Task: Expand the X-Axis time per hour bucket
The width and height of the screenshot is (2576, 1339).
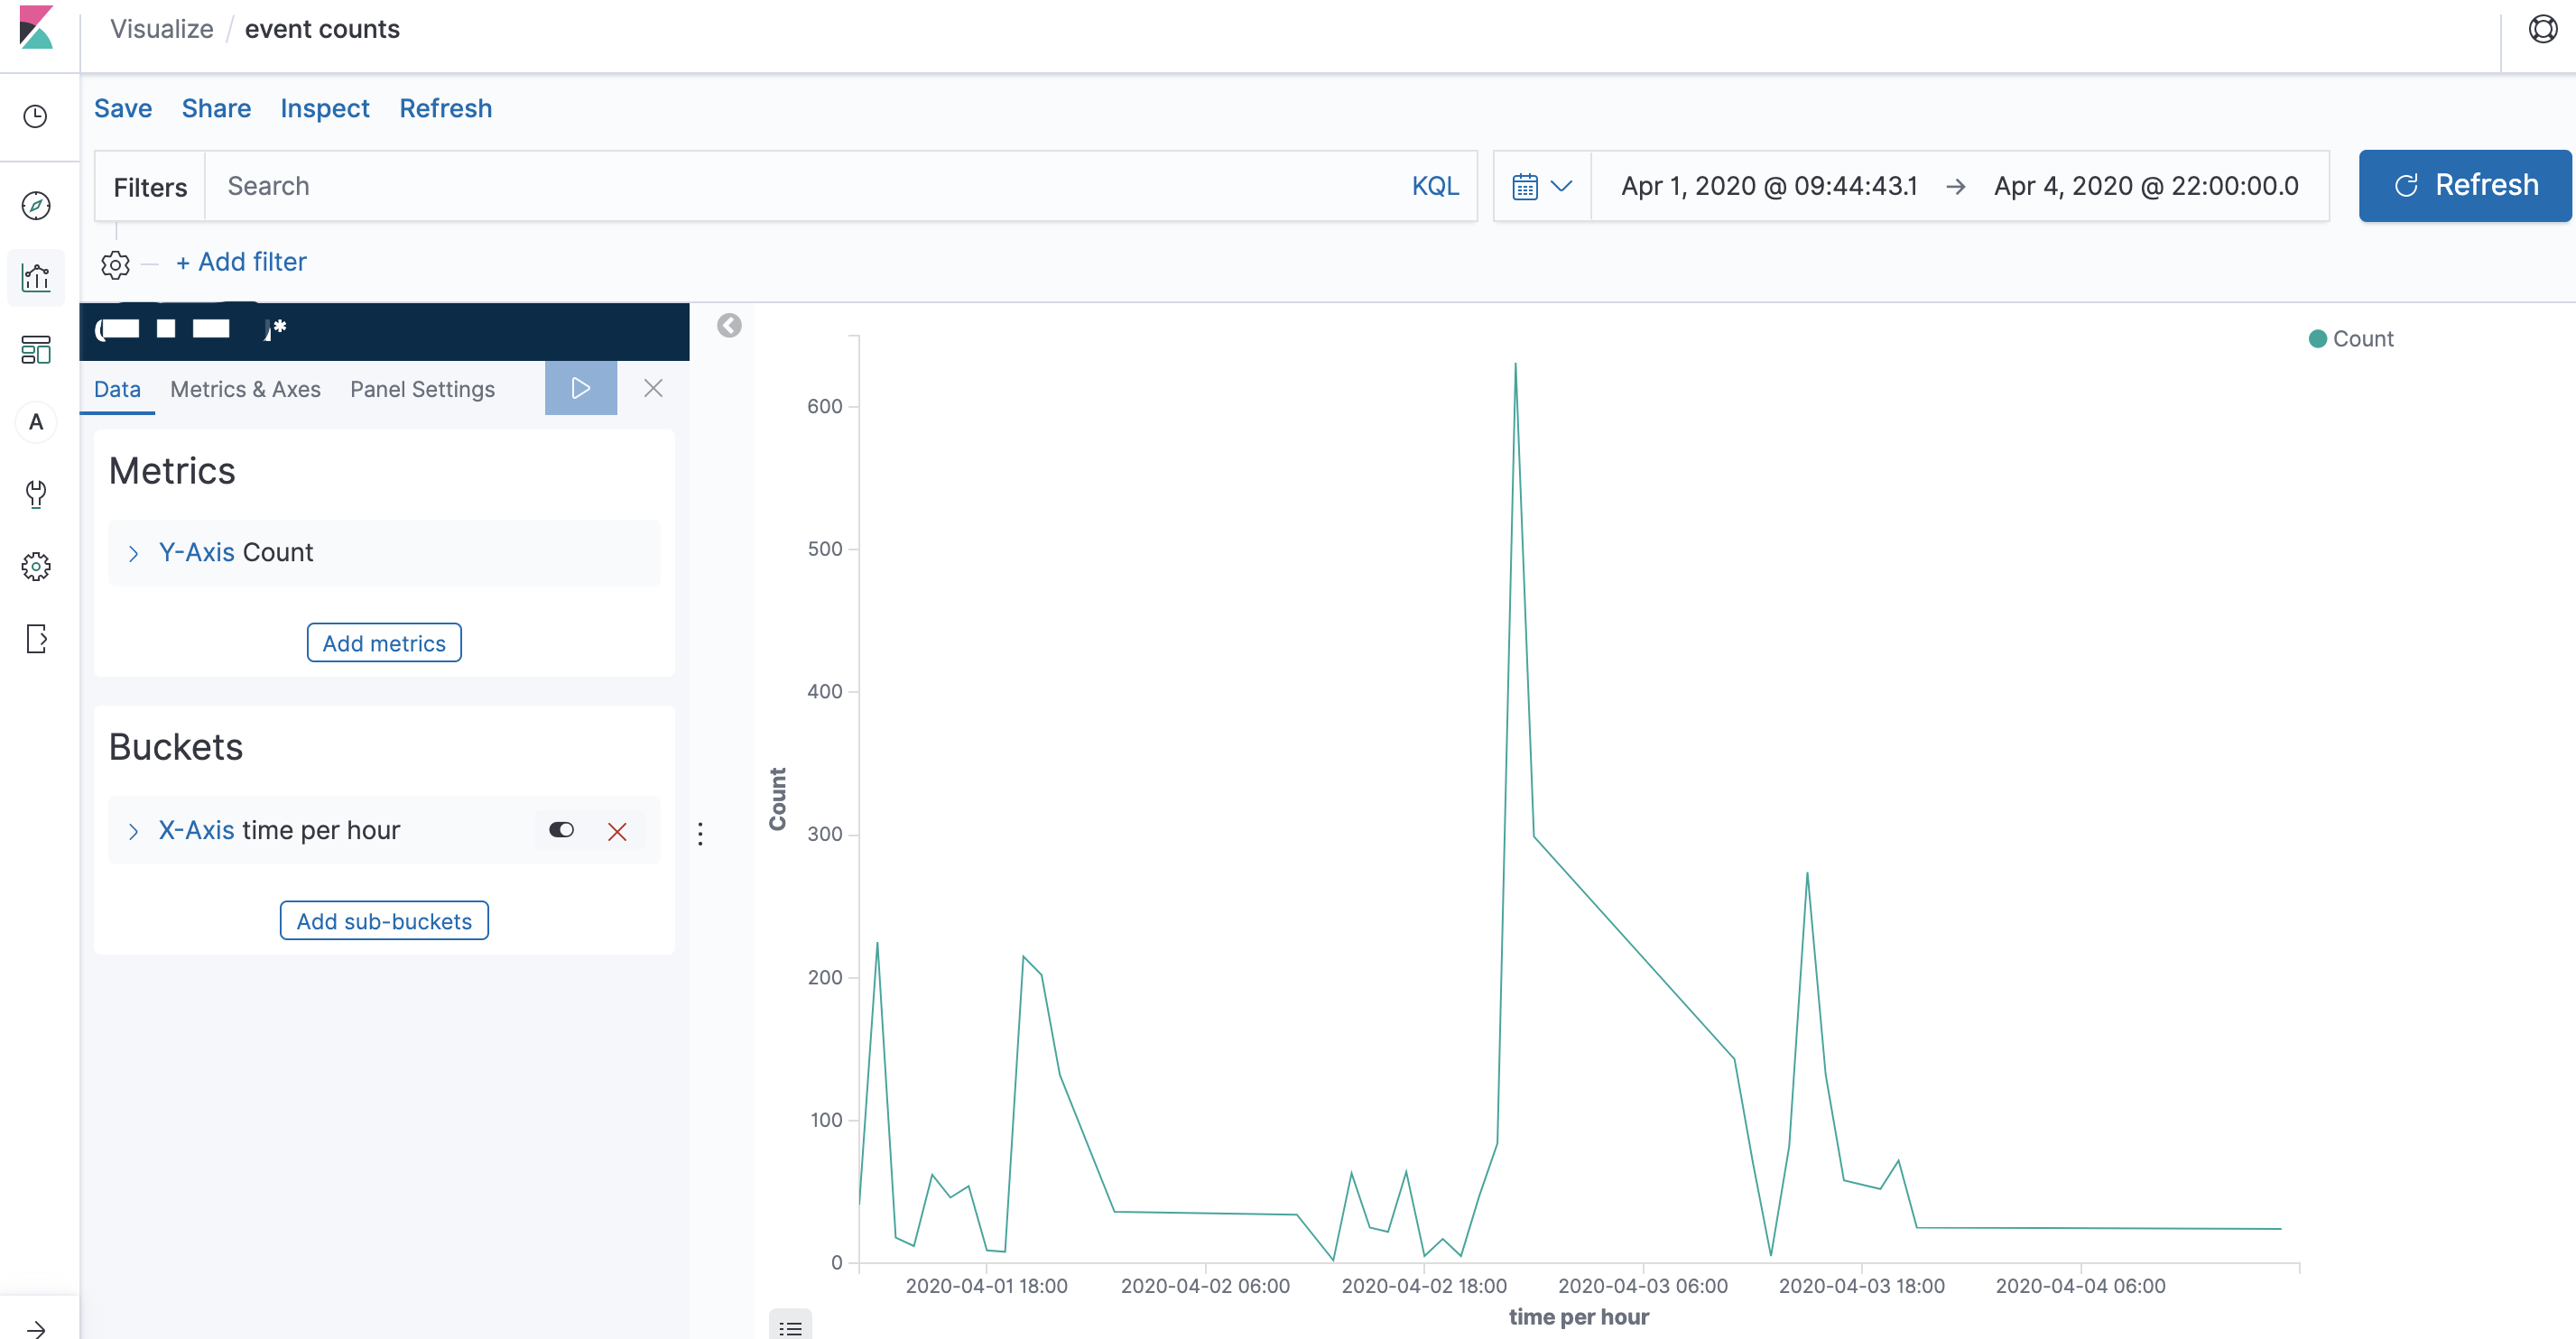Action: tap(133, 831)
